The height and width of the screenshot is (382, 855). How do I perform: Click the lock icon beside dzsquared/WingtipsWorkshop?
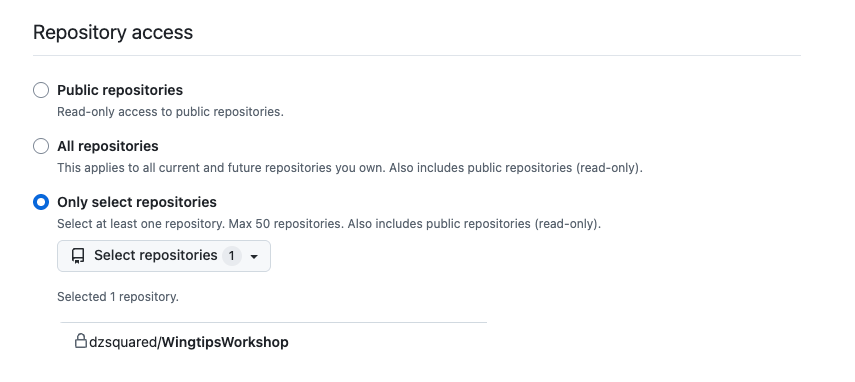click(x=81, y=341)
